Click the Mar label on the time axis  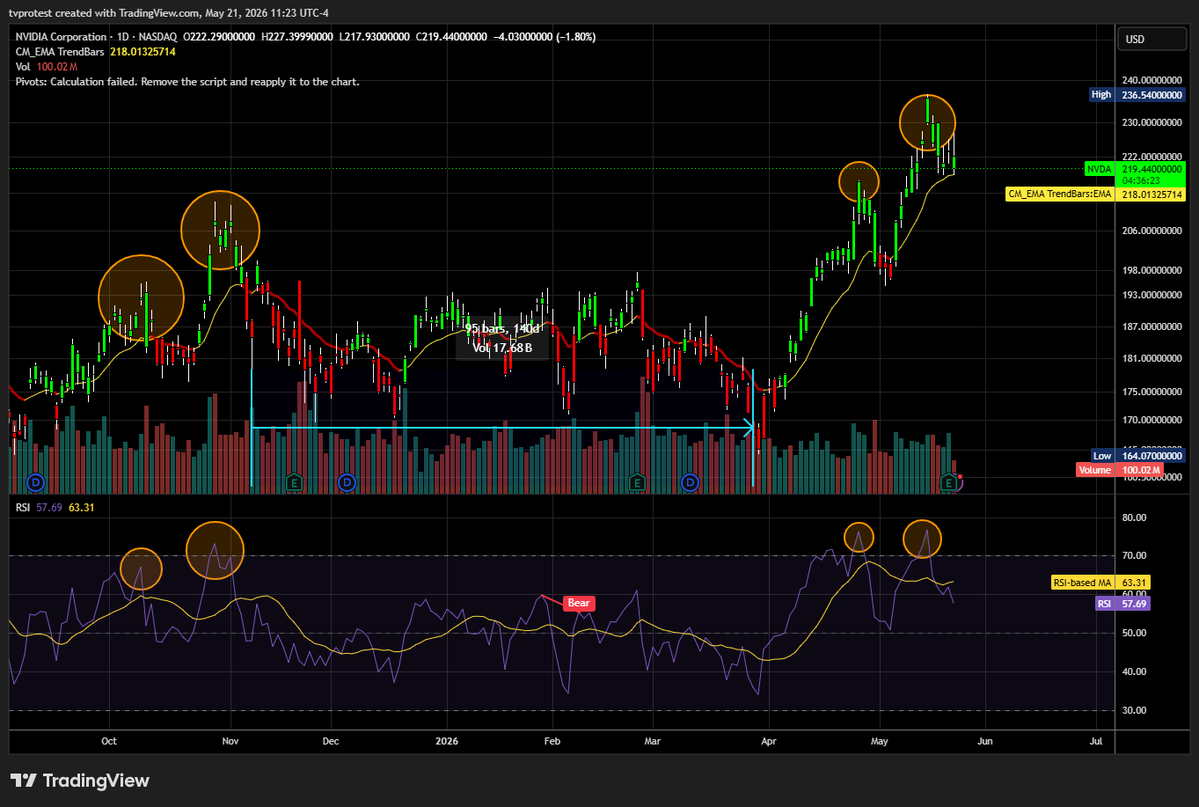tap(652, 741)
